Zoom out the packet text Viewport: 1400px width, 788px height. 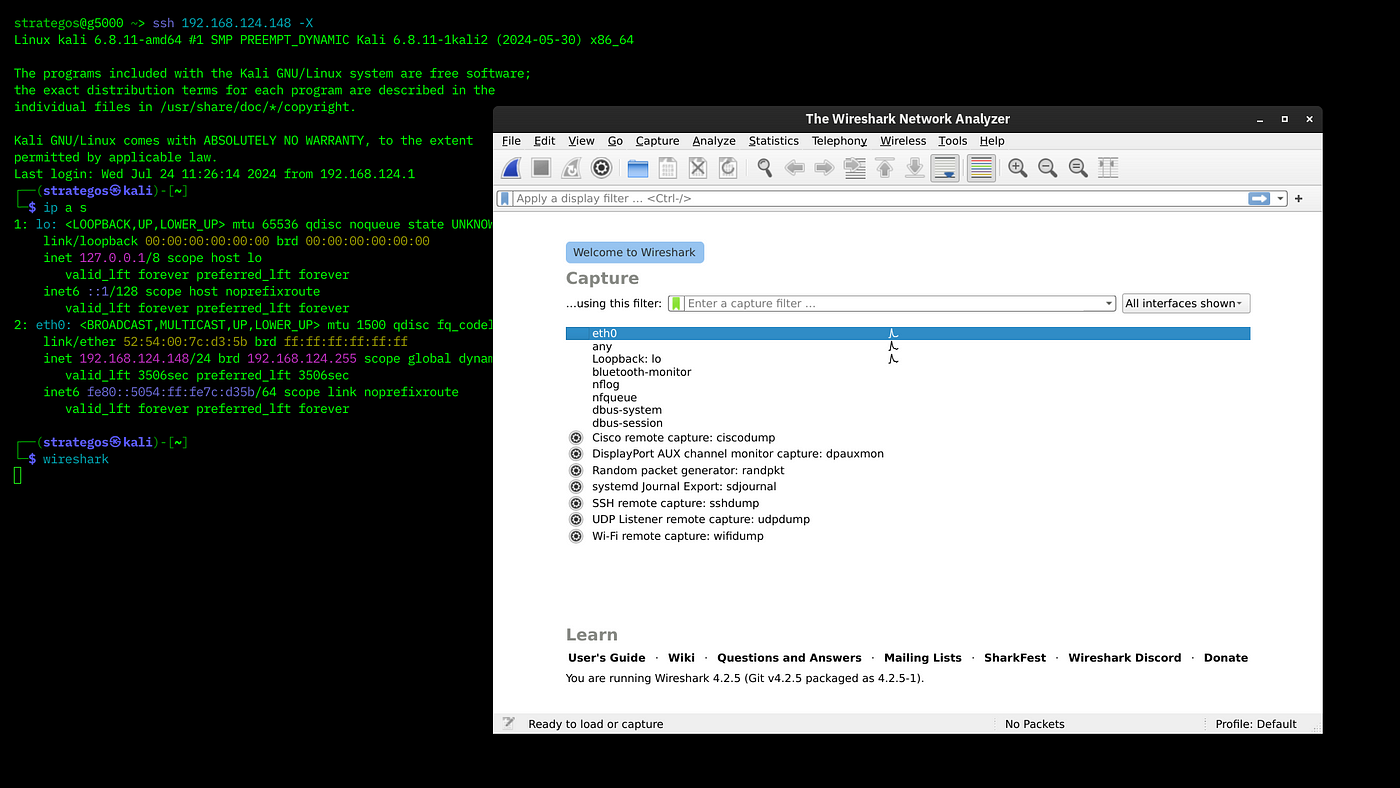[1047, 168]
